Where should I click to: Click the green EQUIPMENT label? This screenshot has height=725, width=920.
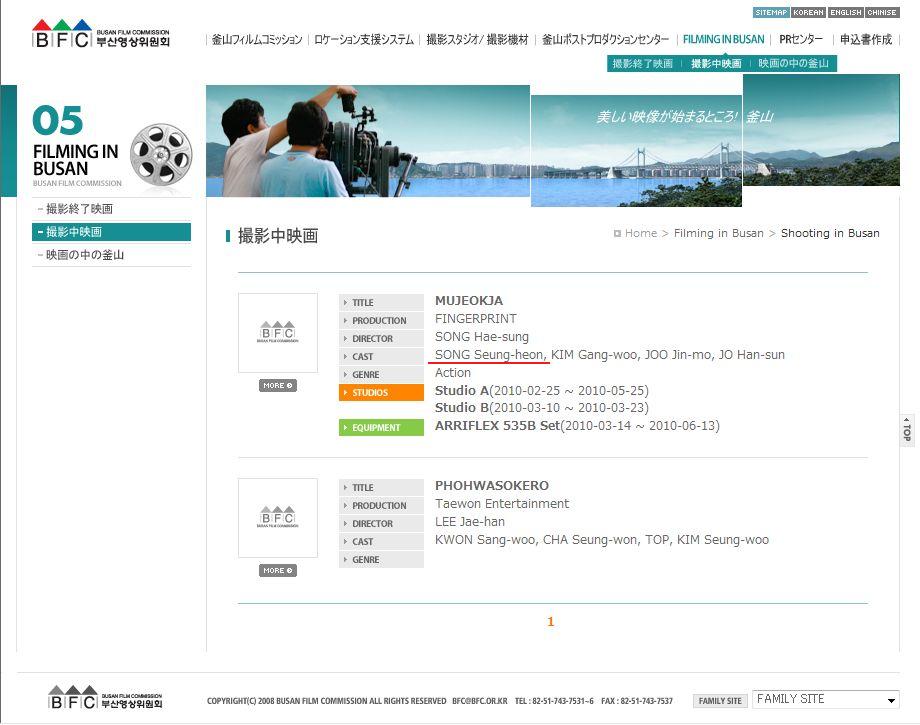tap(381, 428)
